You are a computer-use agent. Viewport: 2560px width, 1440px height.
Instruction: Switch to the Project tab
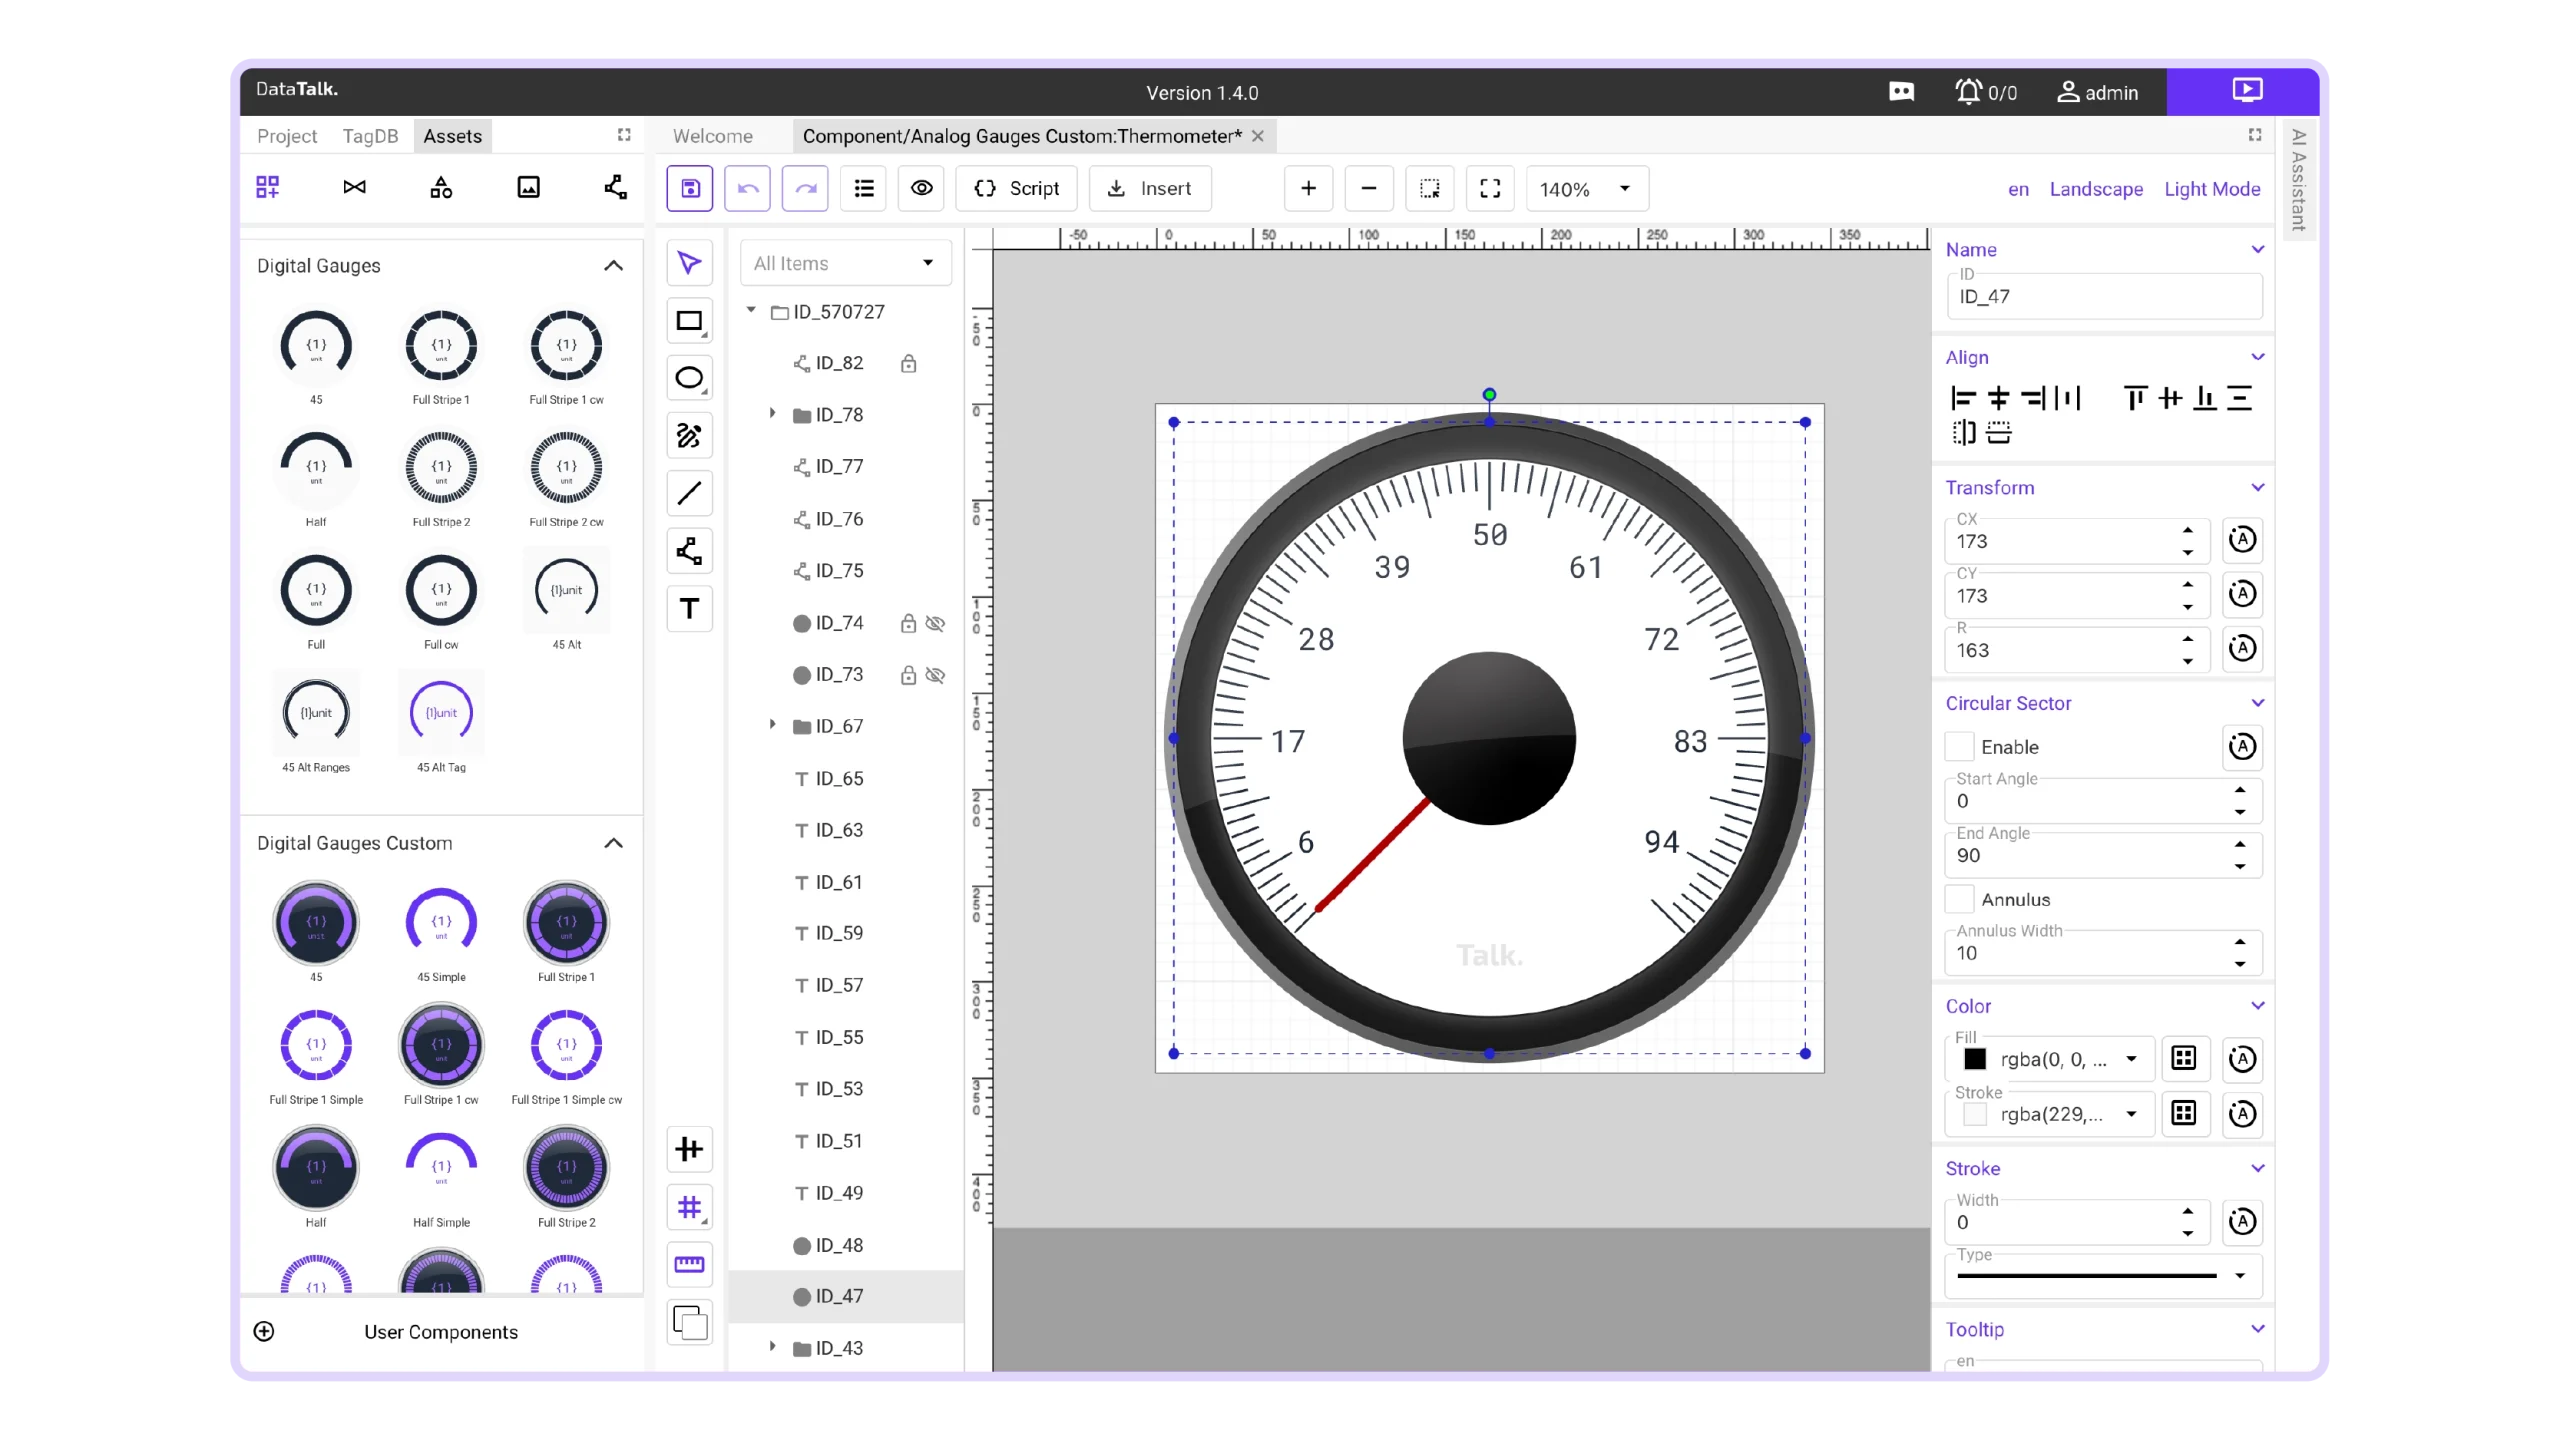[286, 136]
